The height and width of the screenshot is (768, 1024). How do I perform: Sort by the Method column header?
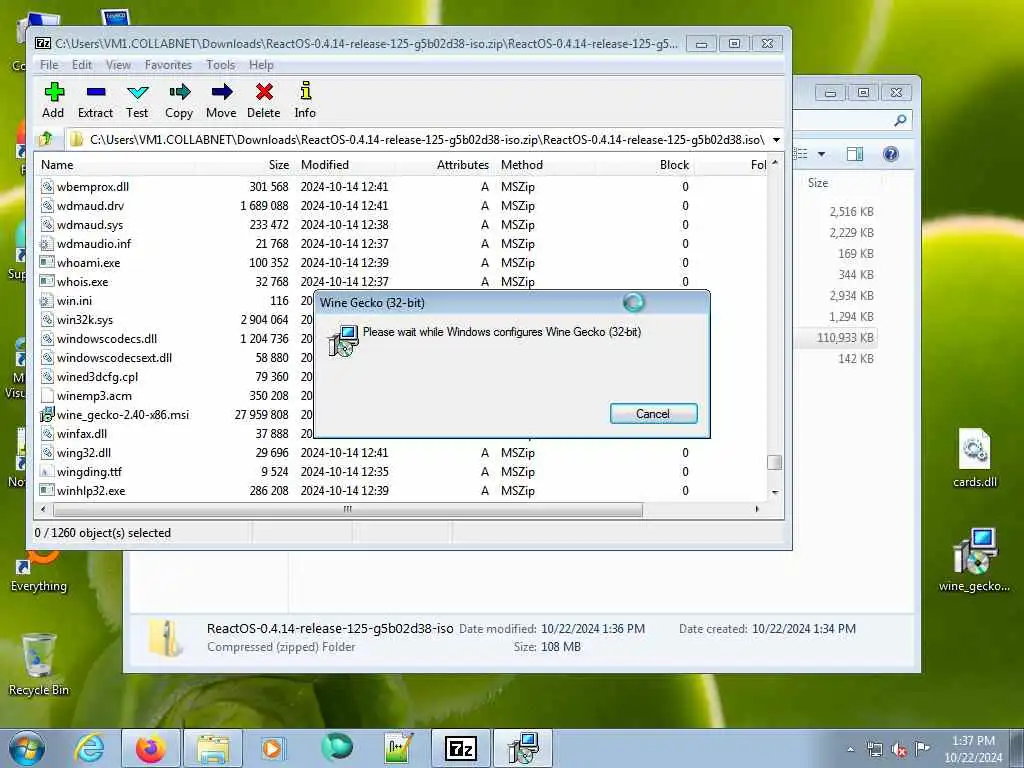pyautogui.click(x=545, y=165)
